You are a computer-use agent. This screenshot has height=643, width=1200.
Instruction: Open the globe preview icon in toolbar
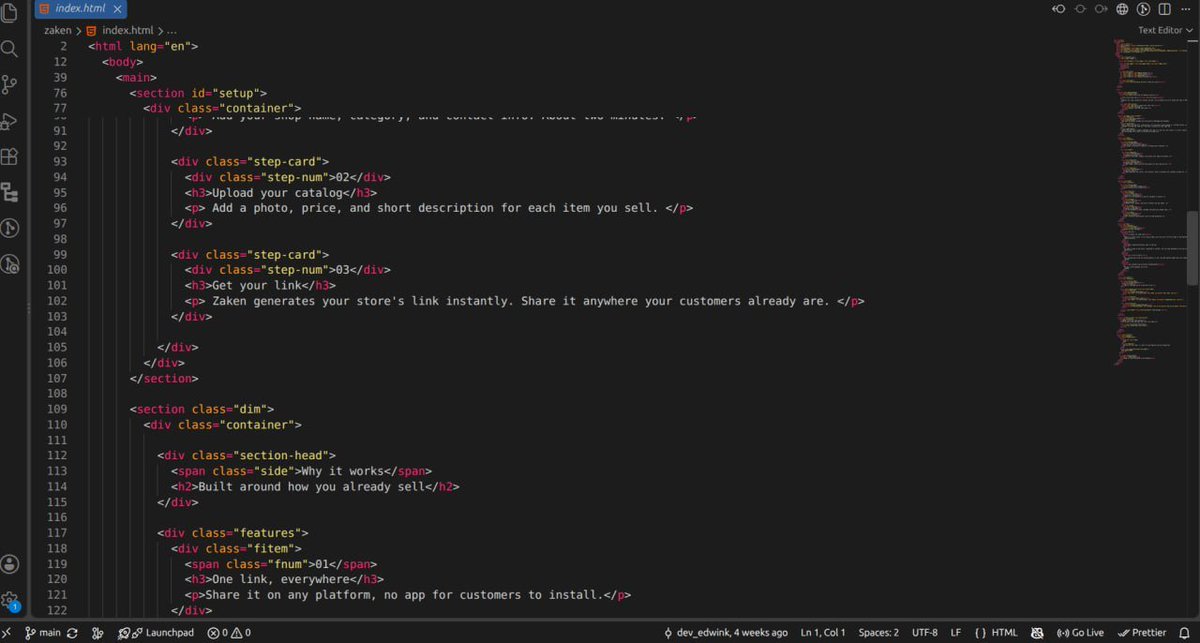(1122, 9)
